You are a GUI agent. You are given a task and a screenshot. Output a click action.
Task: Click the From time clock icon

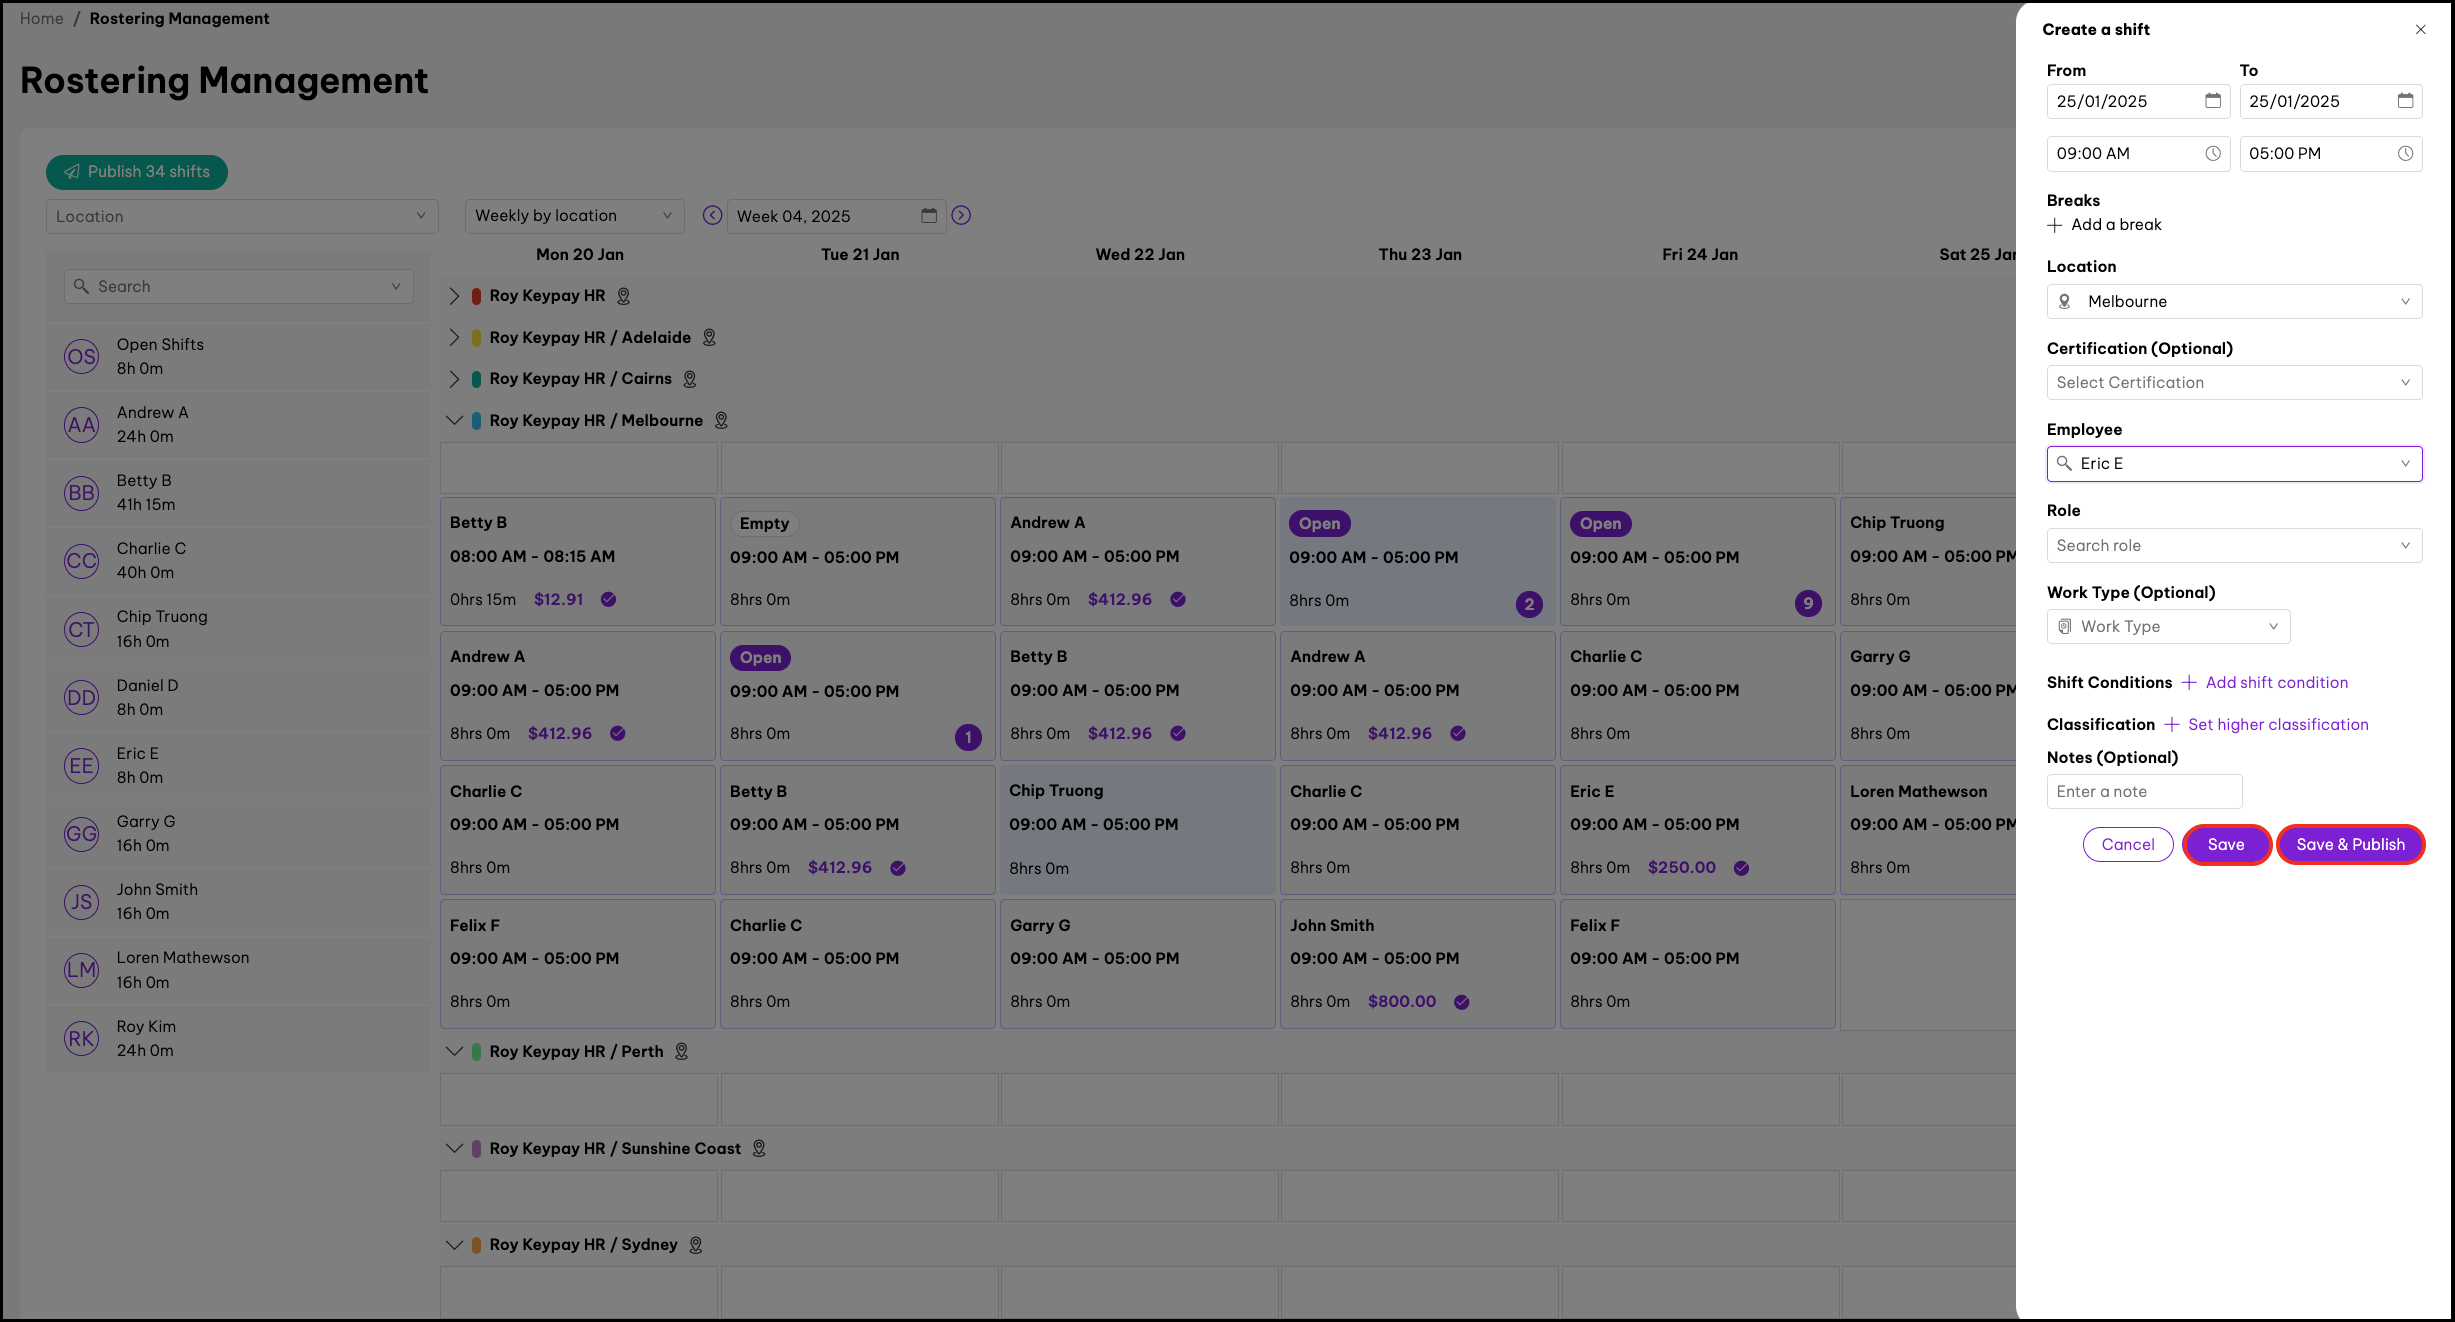pos(2212,153)
